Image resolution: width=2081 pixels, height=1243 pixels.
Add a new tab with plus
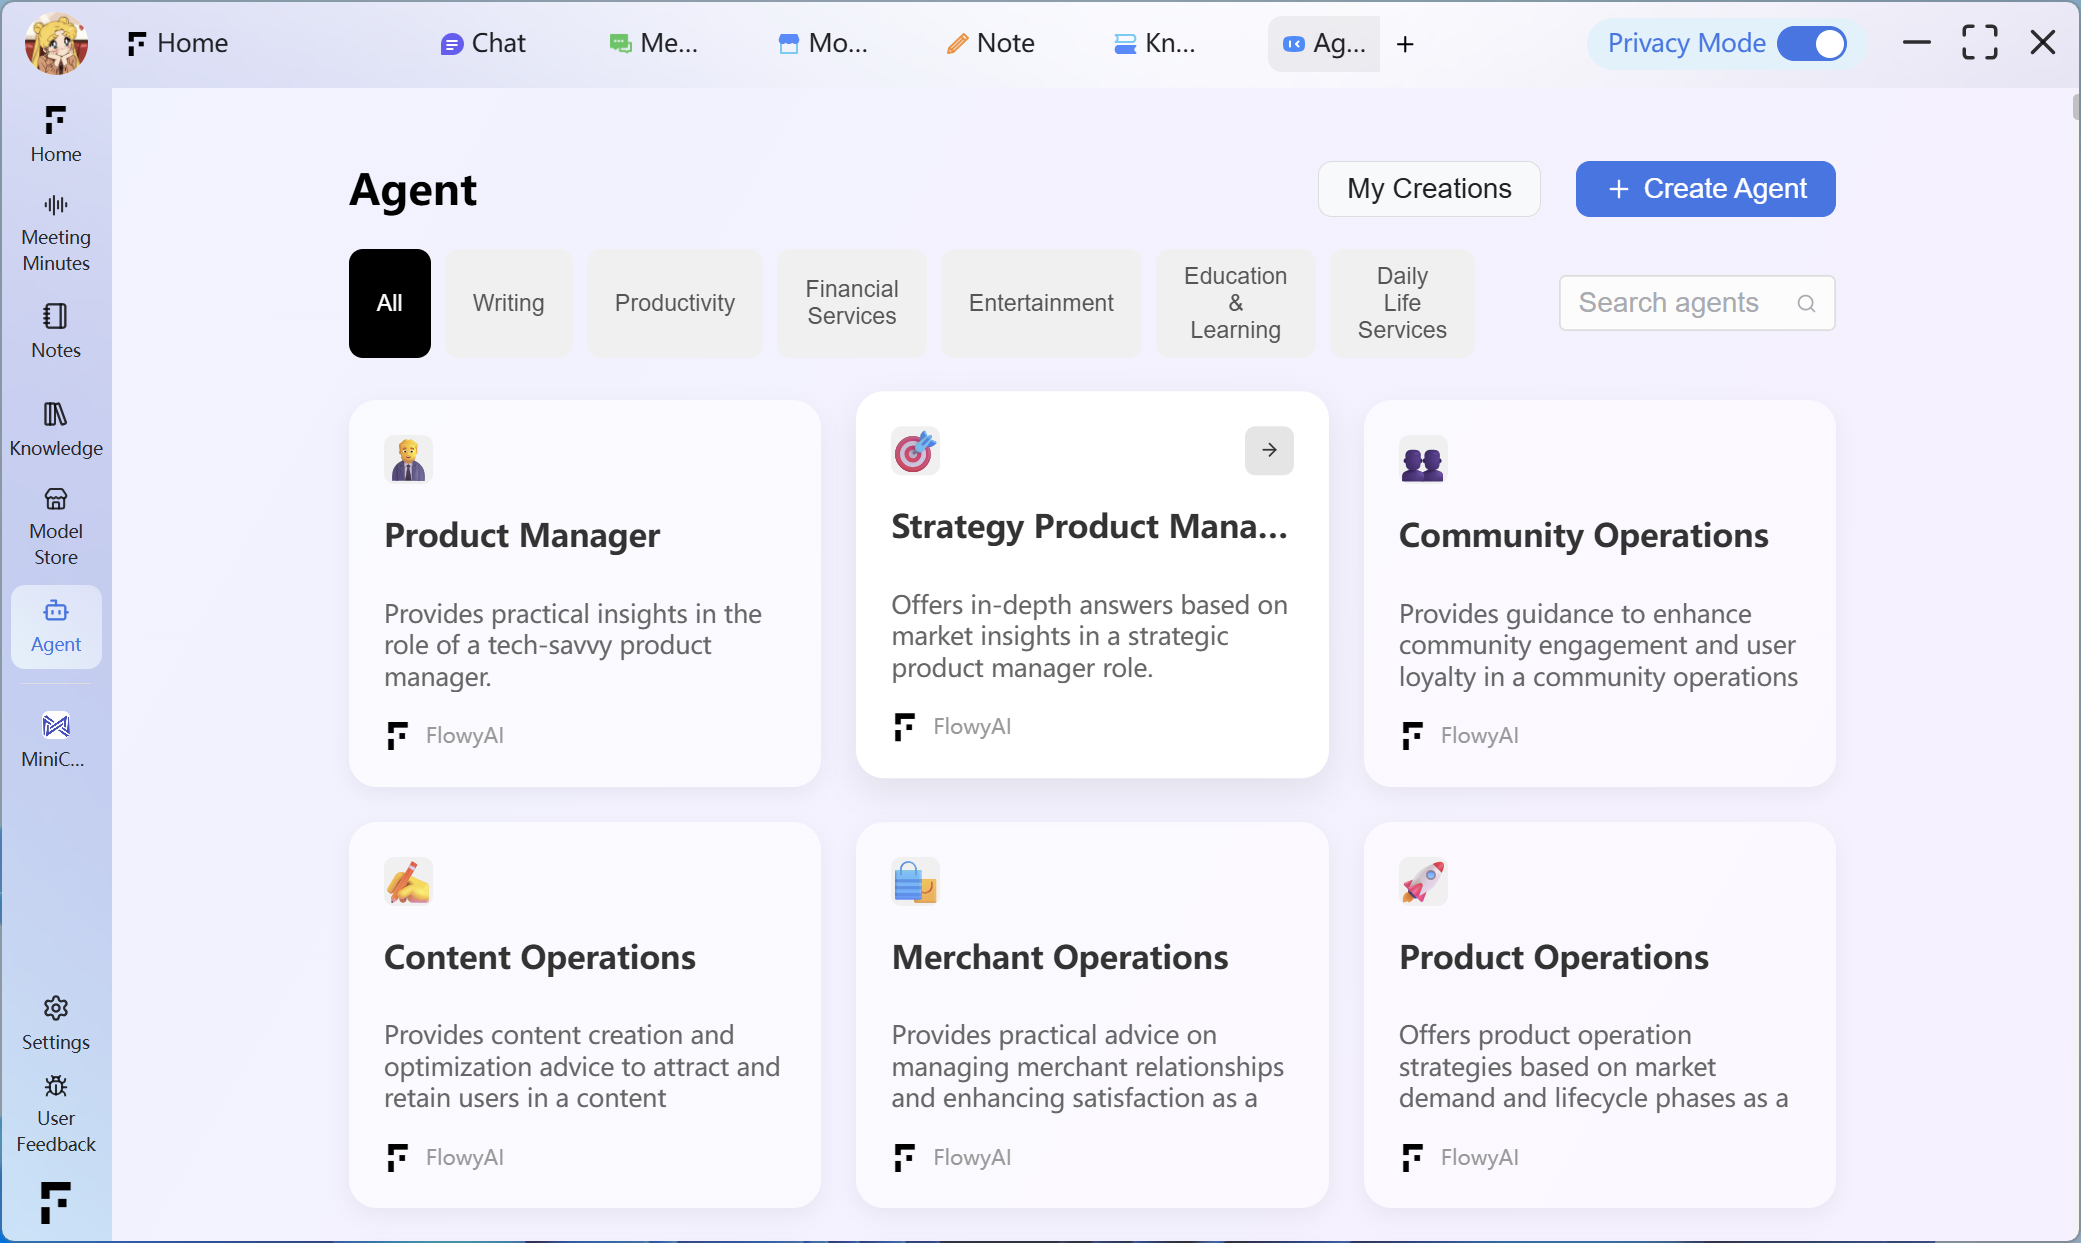click(1405, 44)
